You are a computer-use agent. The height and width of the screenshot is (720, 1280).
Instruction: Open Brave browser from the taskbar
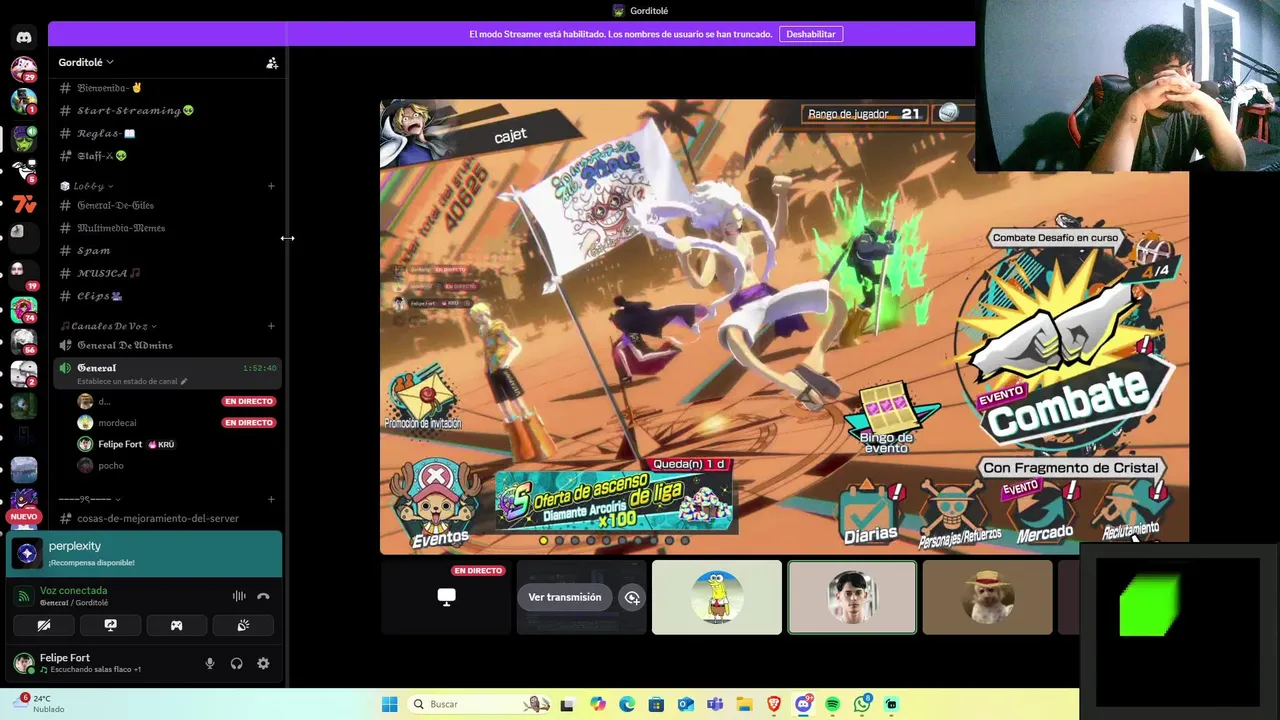coord(774,704)
